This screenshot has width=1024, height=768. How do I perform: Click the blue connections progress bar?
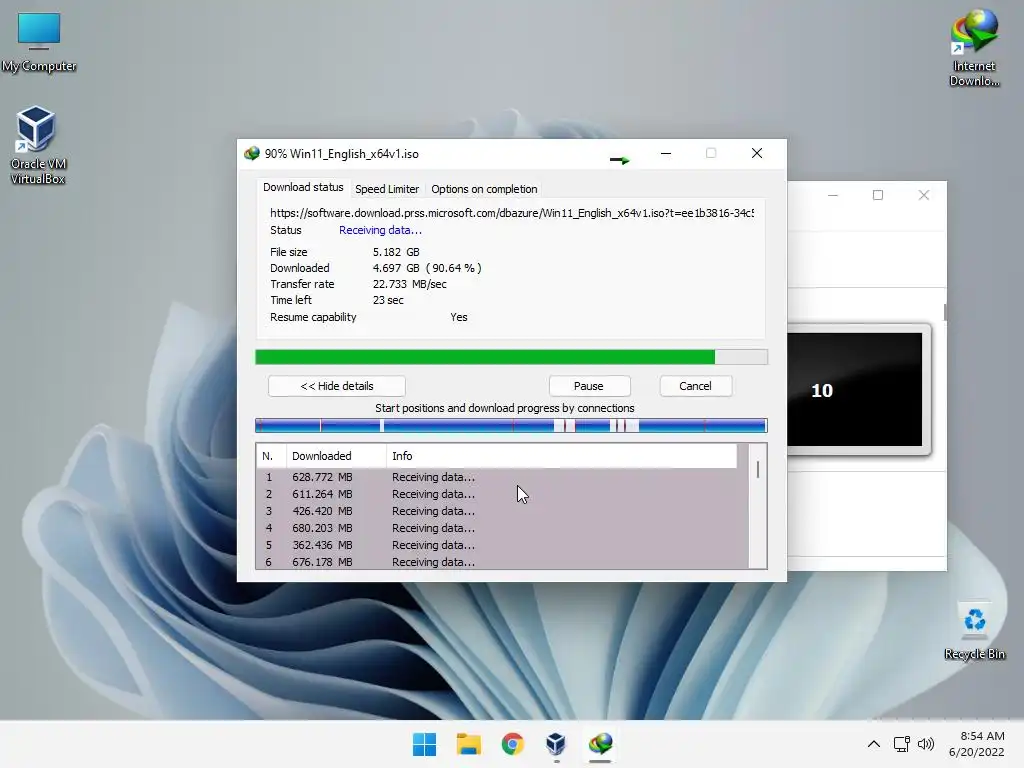(511, 426)
